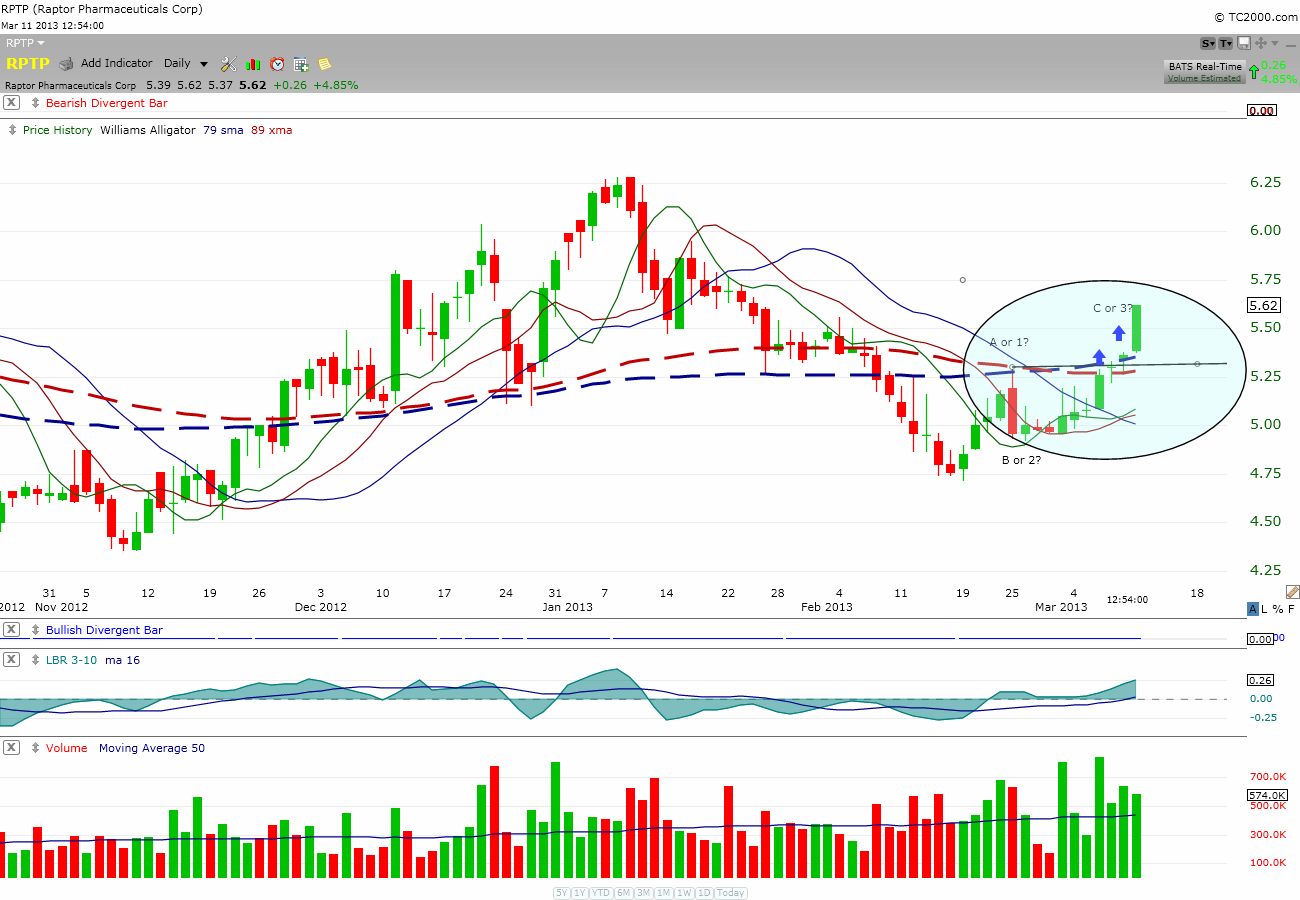The width and height of the screenshot is (1300, 900).
Task: Close the Volume pane with X
Action: 11,748
